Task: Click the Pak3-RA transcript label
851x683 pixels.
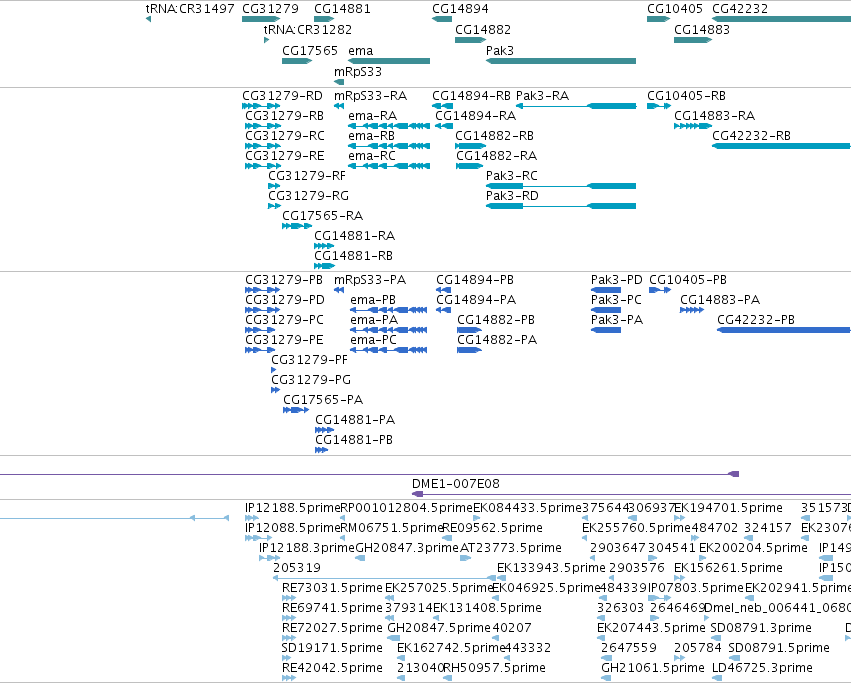Action: pyautogui.click(x=542, y=96)
